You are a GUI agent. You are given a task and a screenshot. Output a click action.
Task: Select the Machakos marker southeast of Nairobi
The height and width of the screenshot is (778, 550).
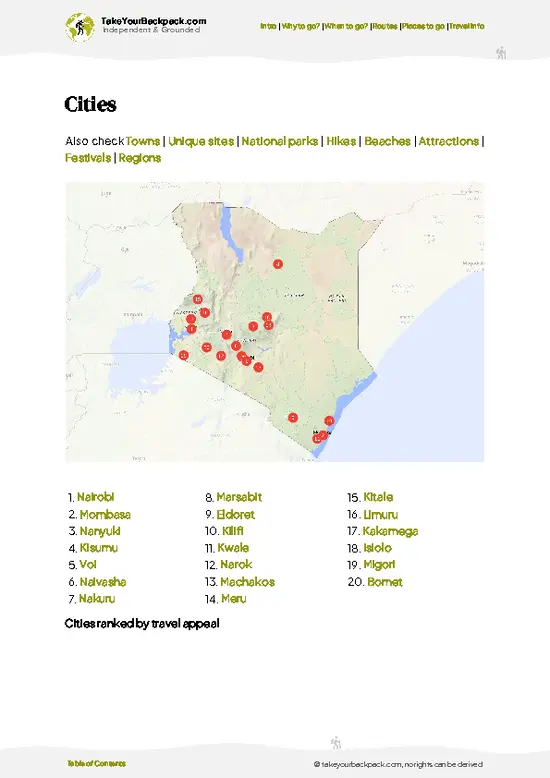pyautogui.click(x=258, y=367)
